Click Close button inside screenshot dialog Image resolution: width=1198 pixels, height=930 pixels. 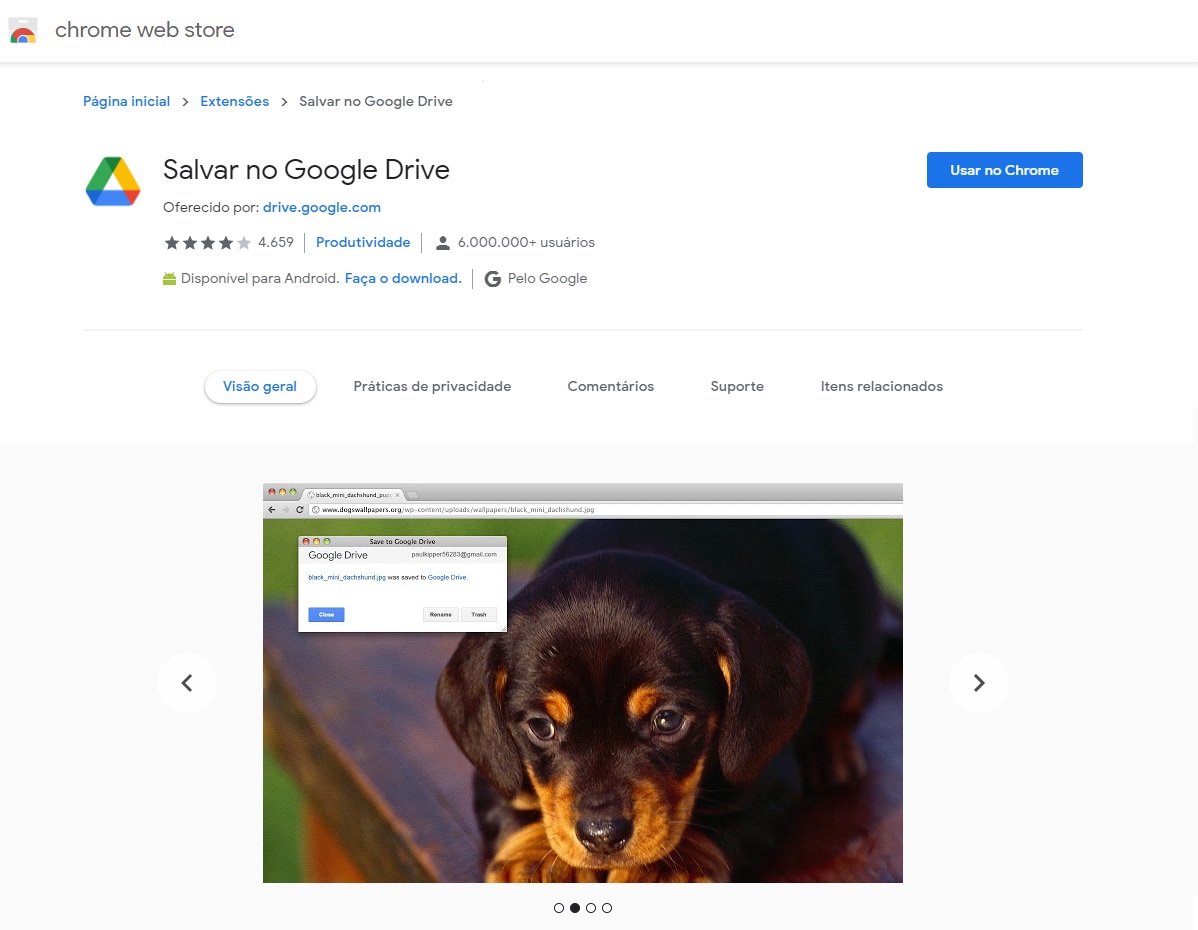326,614
